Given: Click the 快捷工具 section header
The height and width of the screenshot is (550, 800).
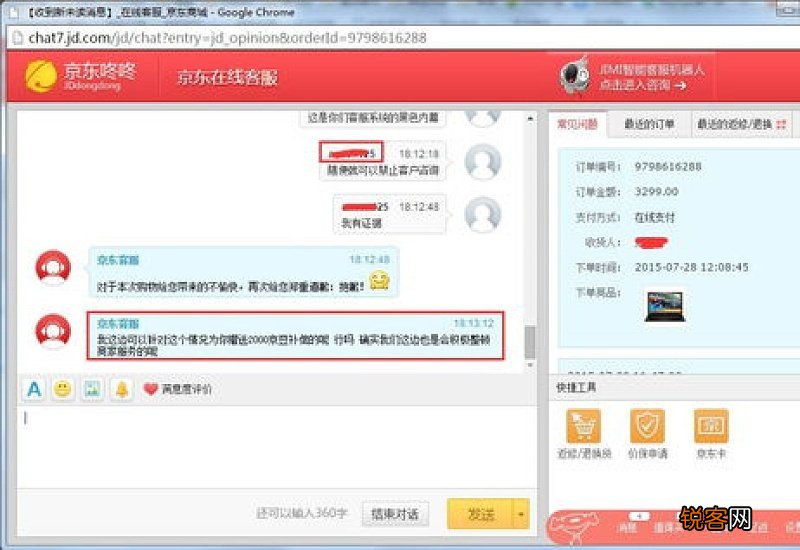Looking at the screenshot, I should click(x=577, y=387).
